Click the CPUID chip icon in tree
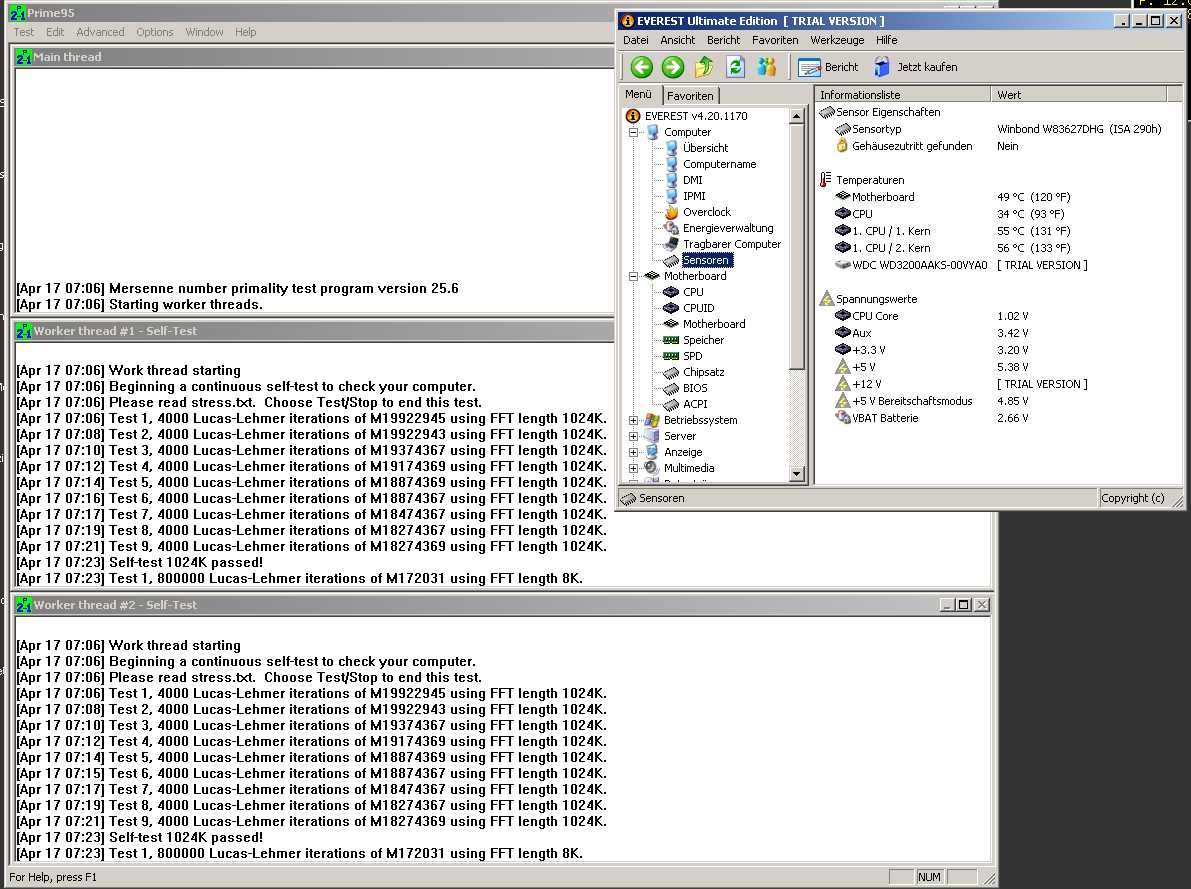The height and width of the screenshot is (889, 1191). (x=671, y=308)
